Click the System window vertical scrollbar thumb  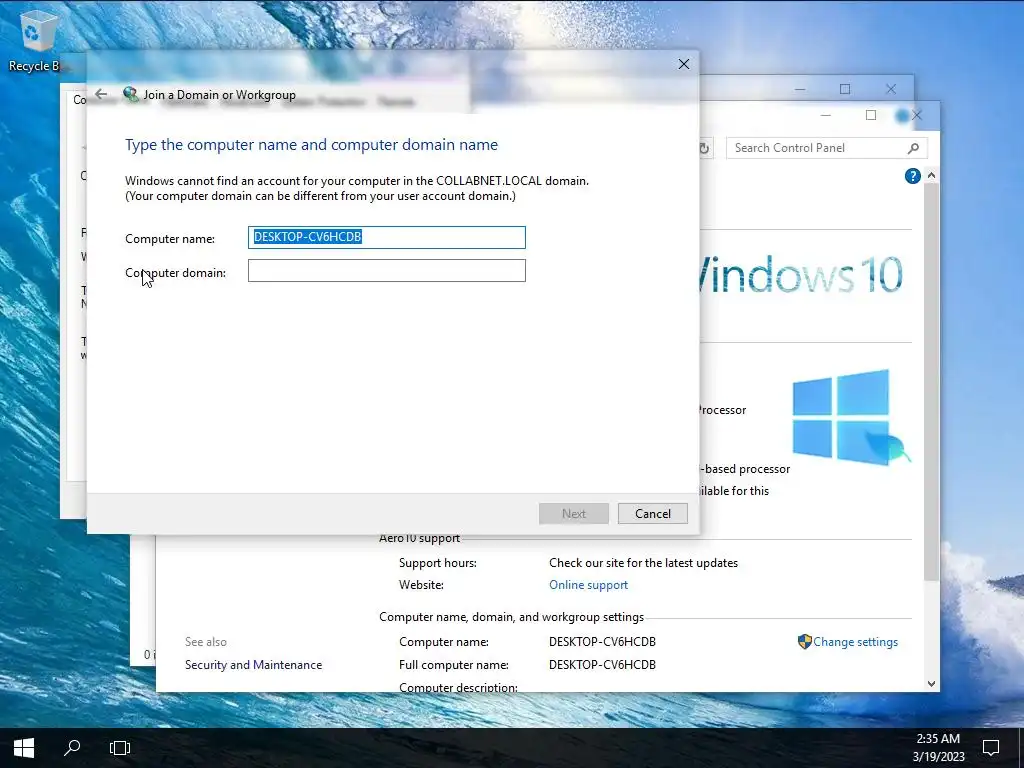932,382
